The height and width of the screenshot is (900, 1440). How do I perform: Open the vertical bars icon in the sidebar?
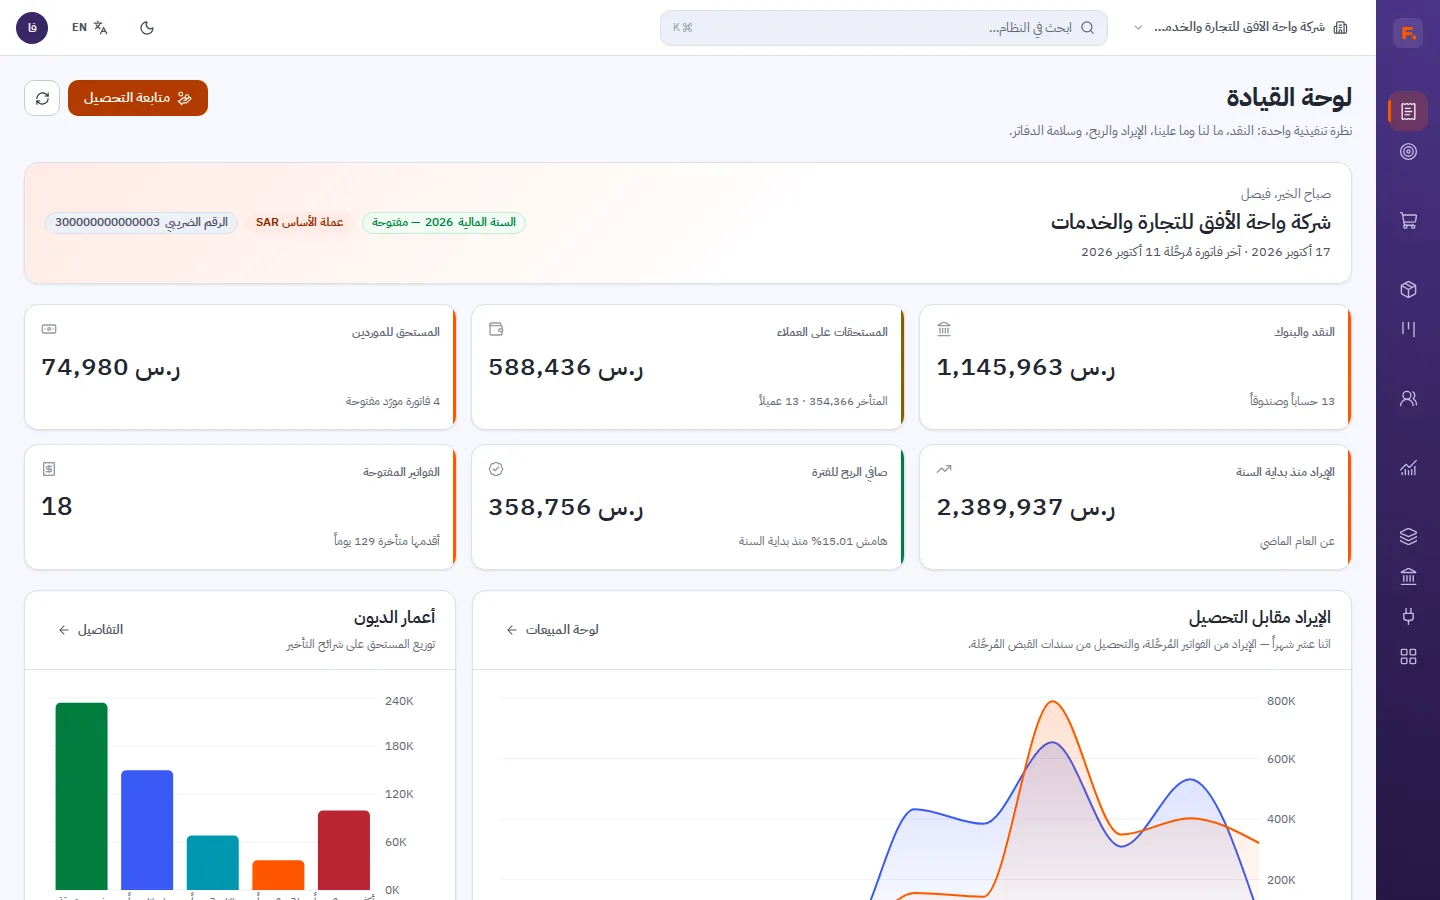coord(1408,328)
